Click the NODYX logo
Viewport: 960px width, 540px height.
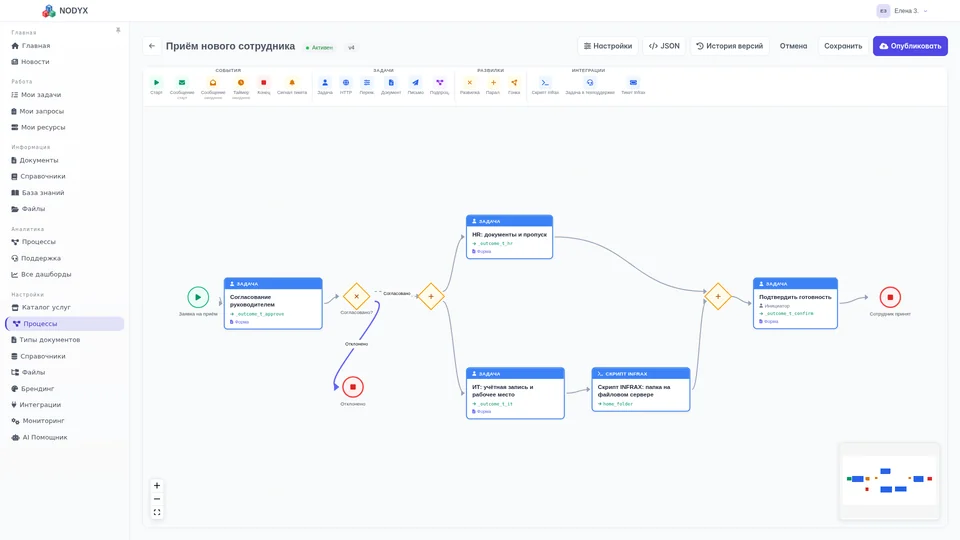click(x=65, y=10)
